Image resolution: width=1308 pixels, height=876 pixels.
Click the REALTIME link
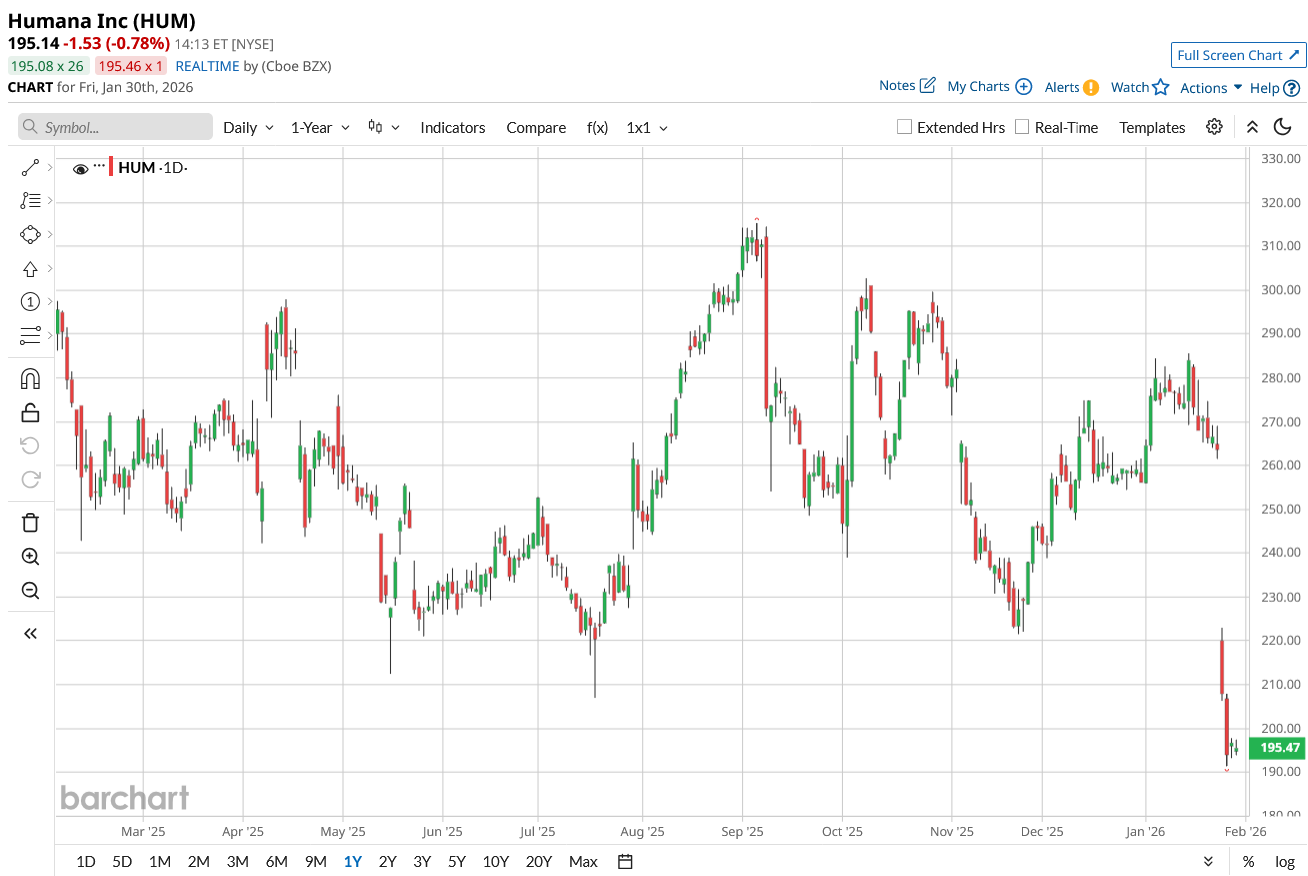click(207, 66)
